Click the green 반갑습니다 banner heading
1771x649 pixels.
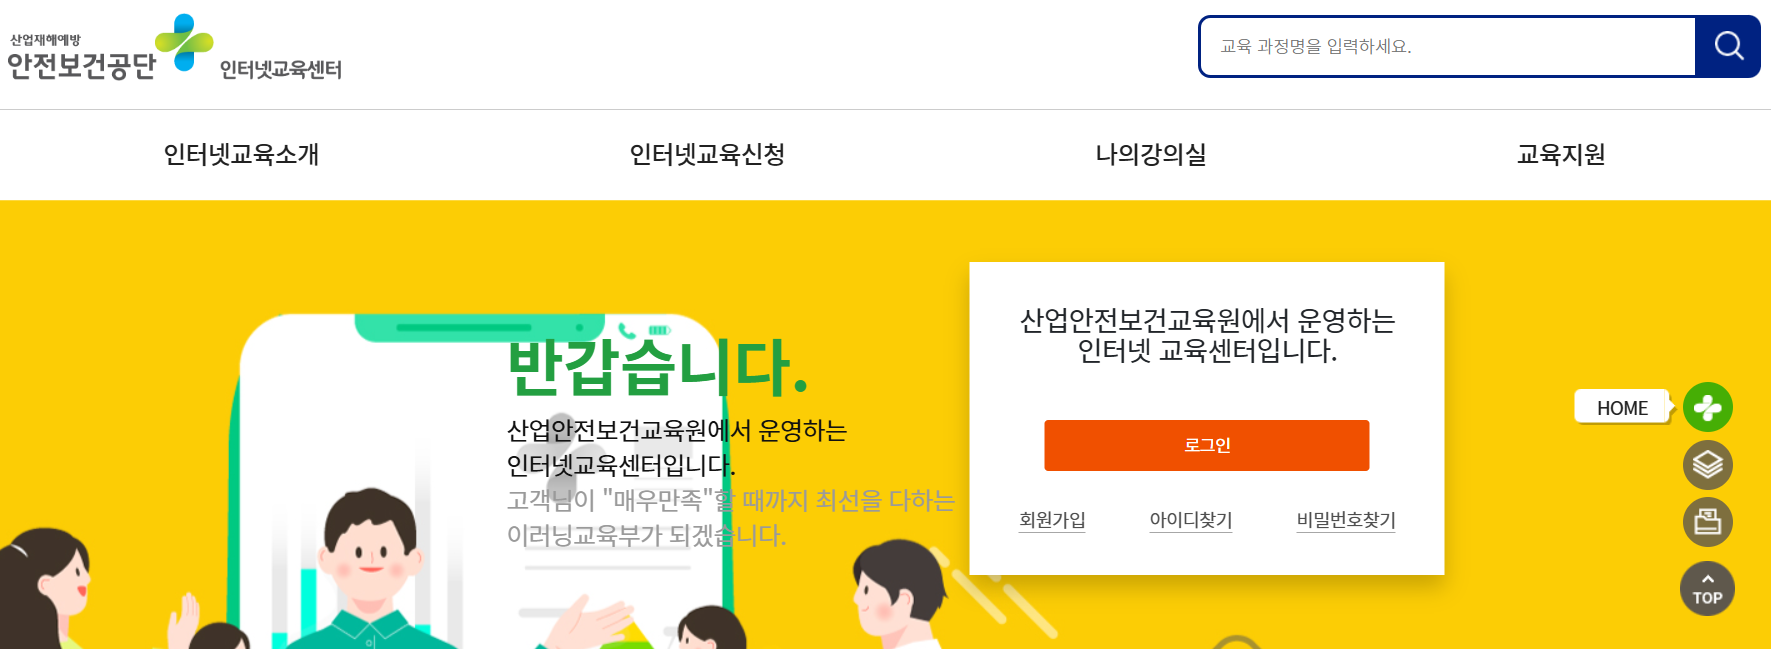(657, 367)
